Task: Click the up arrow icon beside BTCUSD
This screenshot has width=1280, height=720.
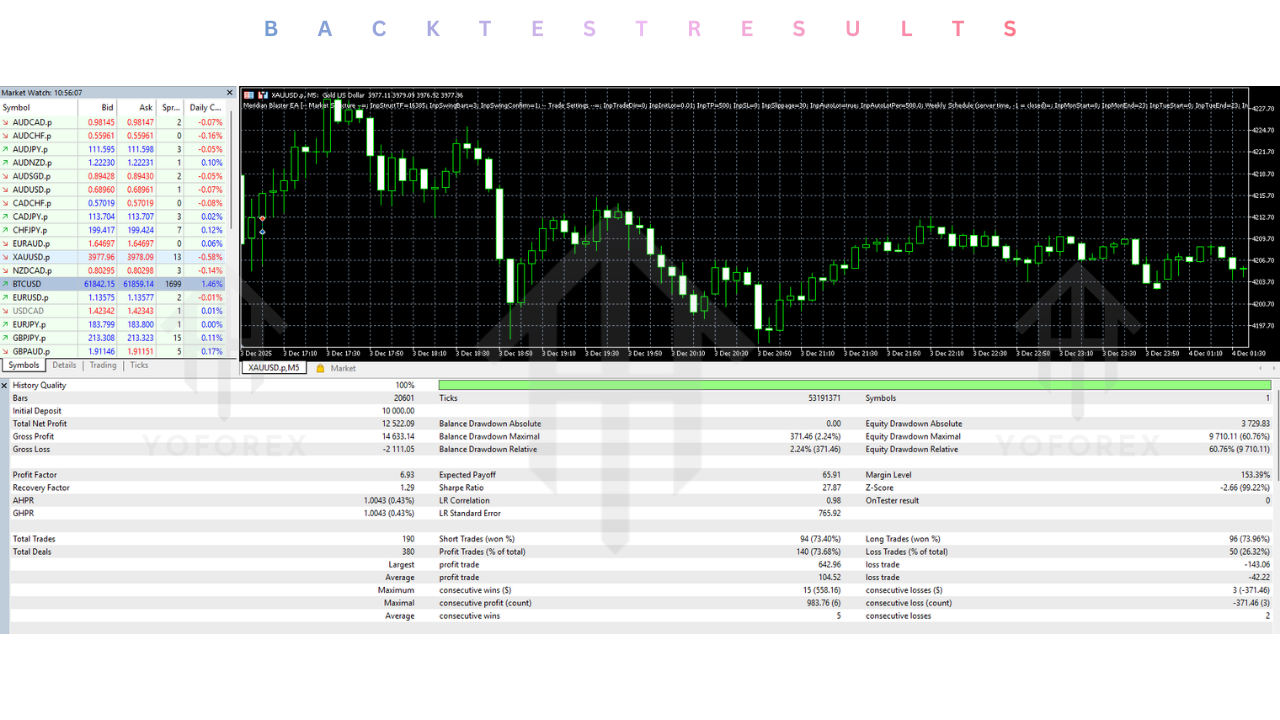Action: [6, 284]
